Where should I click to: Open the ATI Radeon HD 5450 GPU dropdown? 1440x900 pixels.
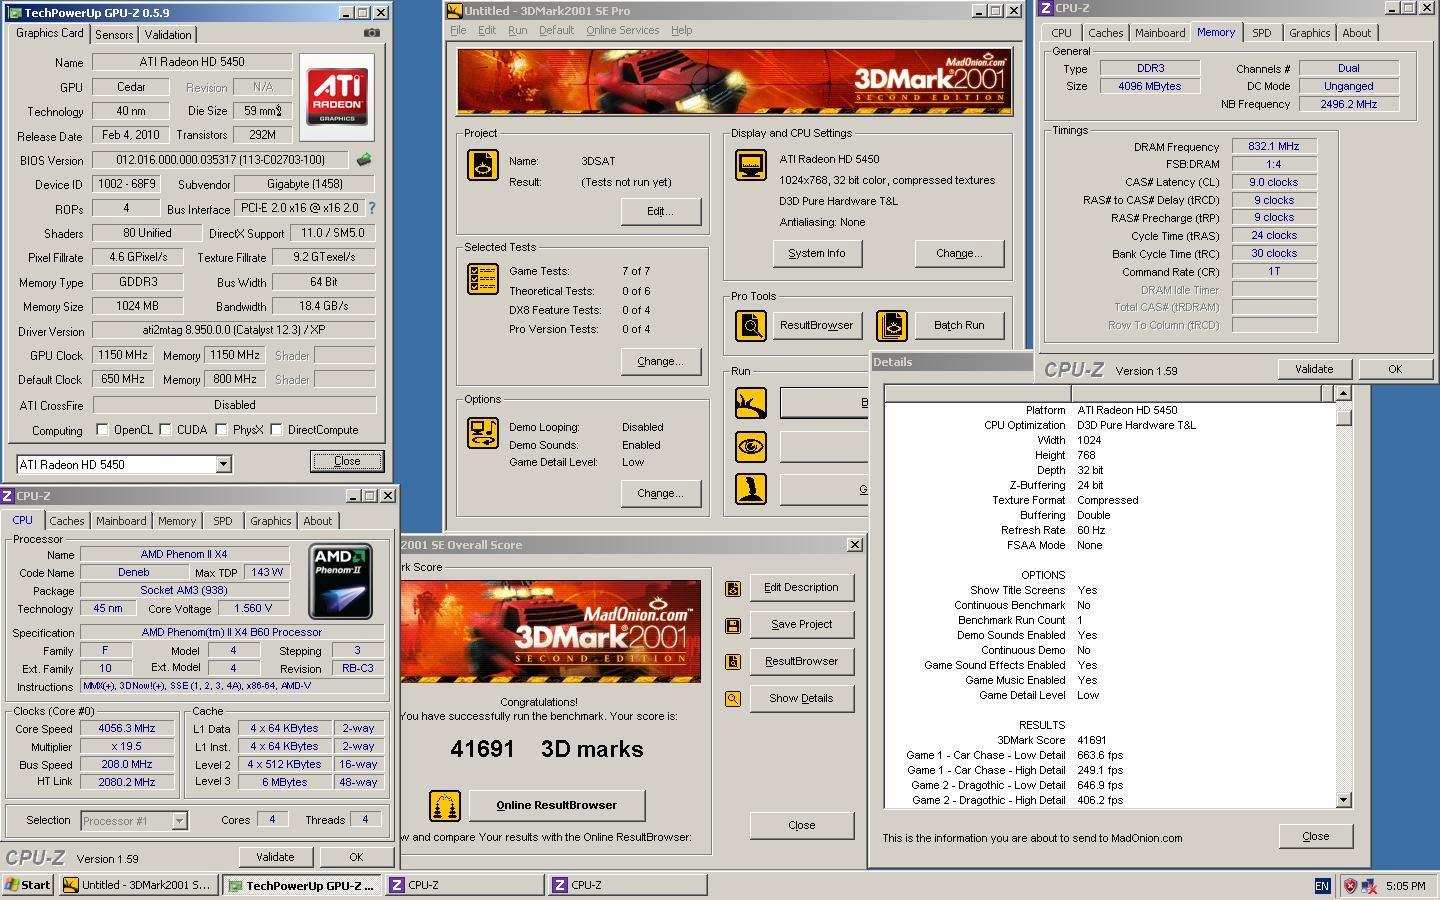click(x=223, y=464)
